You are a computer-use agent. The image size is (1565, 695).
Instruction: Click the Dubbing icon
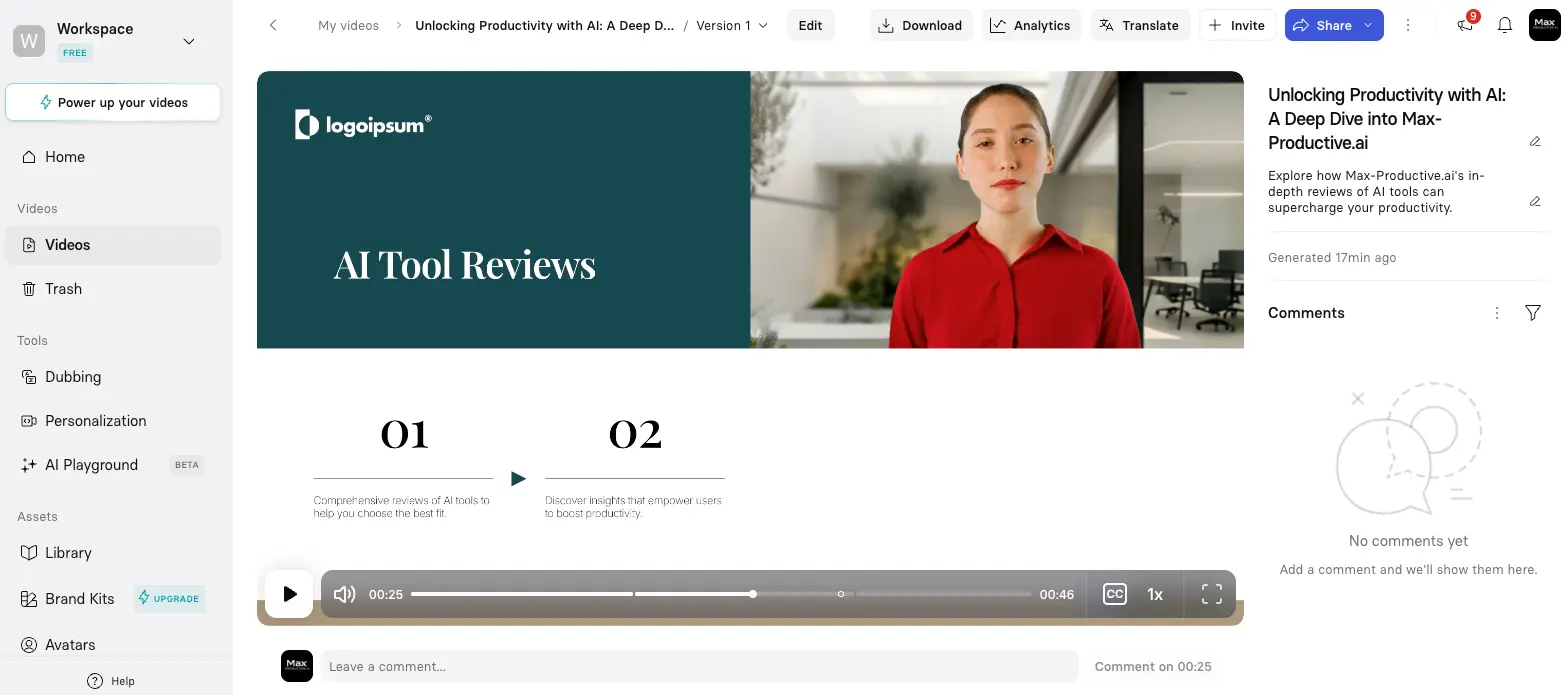click(x=29, y=377)
